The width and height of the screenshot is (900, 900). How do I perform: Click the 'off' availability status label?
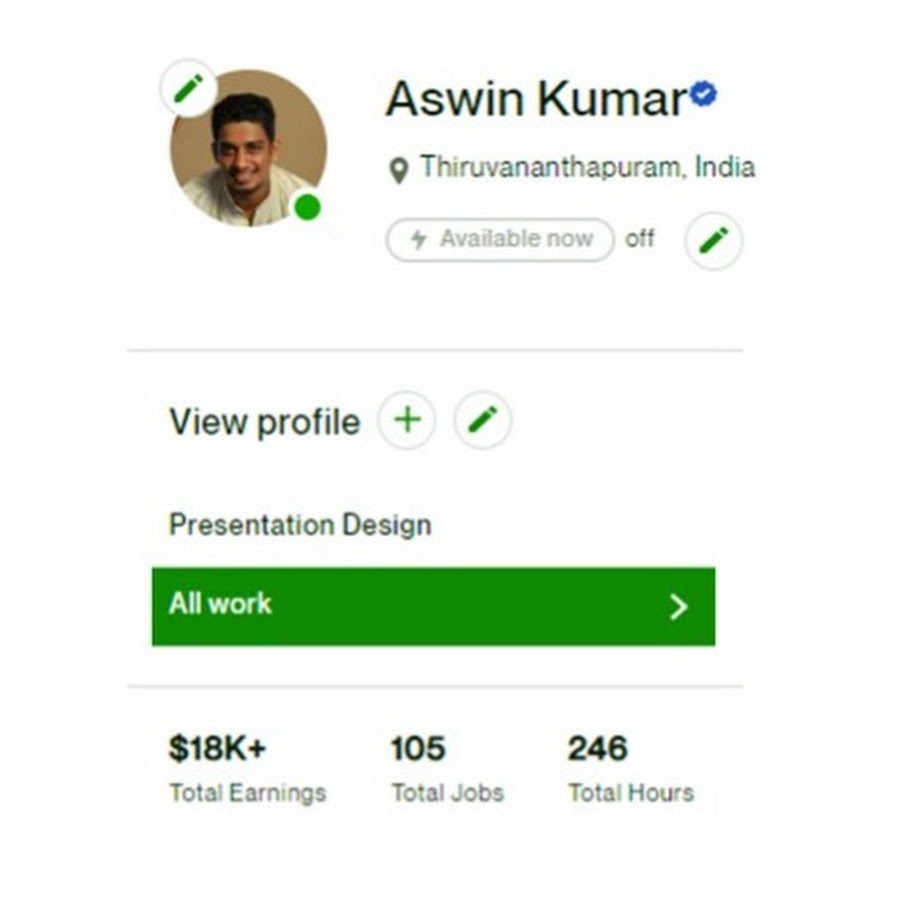click(x=639, y=238)
